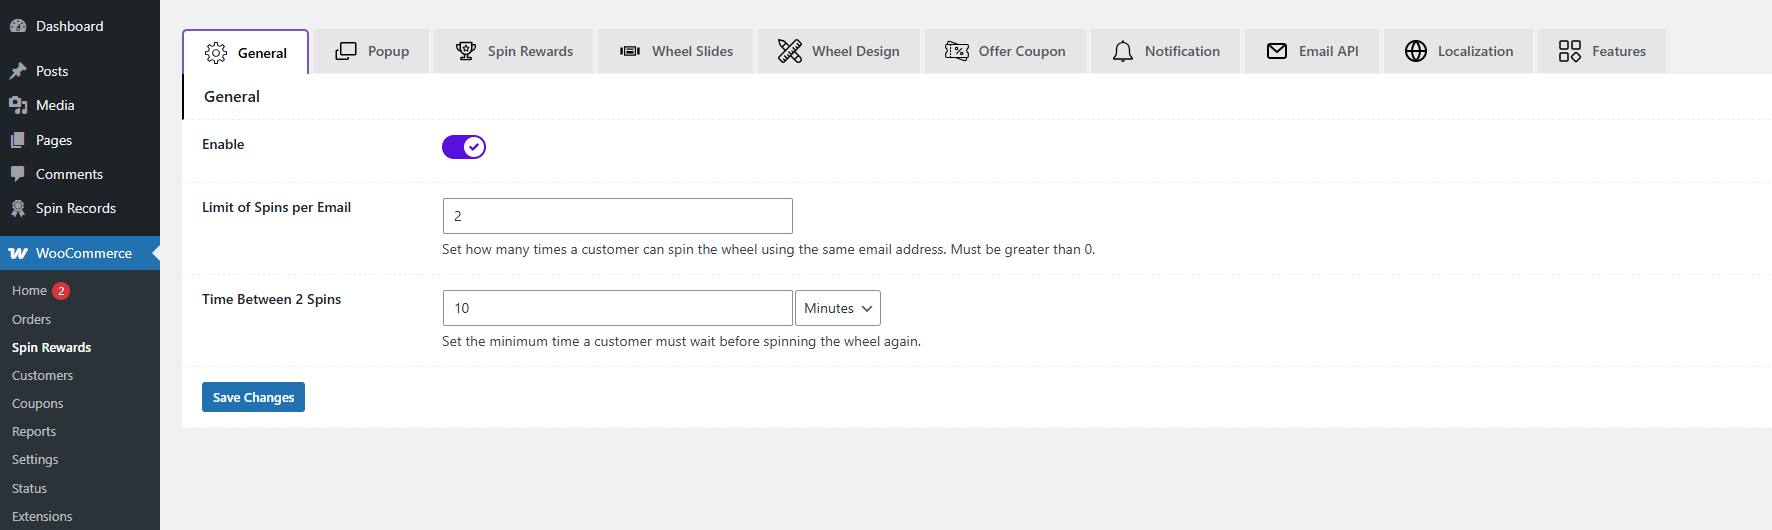Switch to the Popup tab
The height and width of the screenshot is (530, 1772).
[x=372, y=51]
